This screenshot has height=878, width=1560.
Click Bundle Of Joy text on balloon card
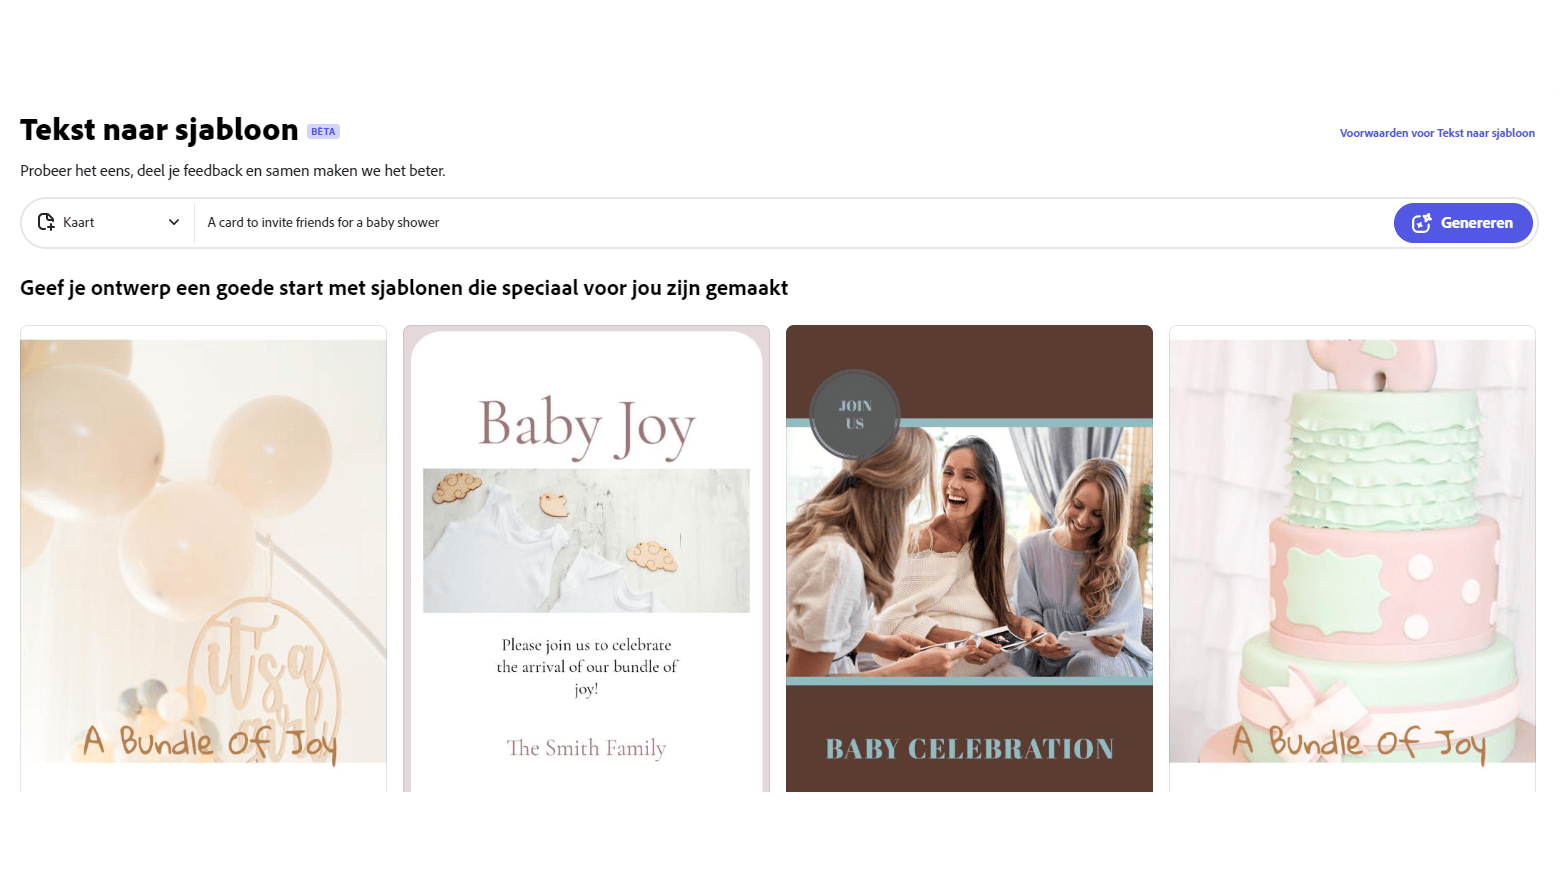(x=210, y=742)
